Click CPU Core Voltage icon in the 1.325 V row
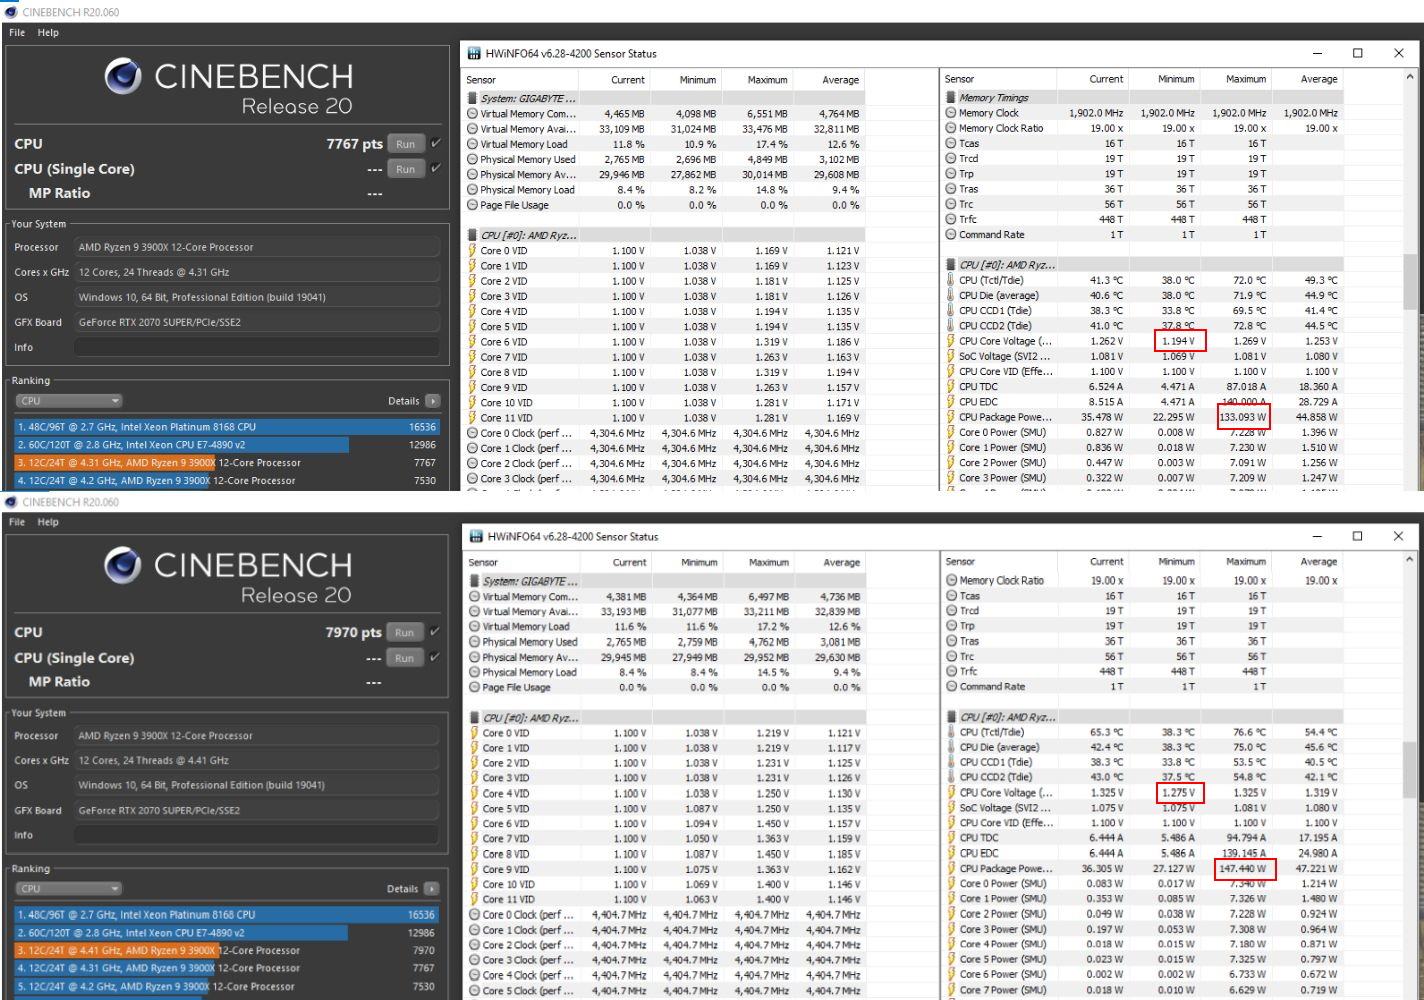The image size is (1424, 1000). (950, 793)
